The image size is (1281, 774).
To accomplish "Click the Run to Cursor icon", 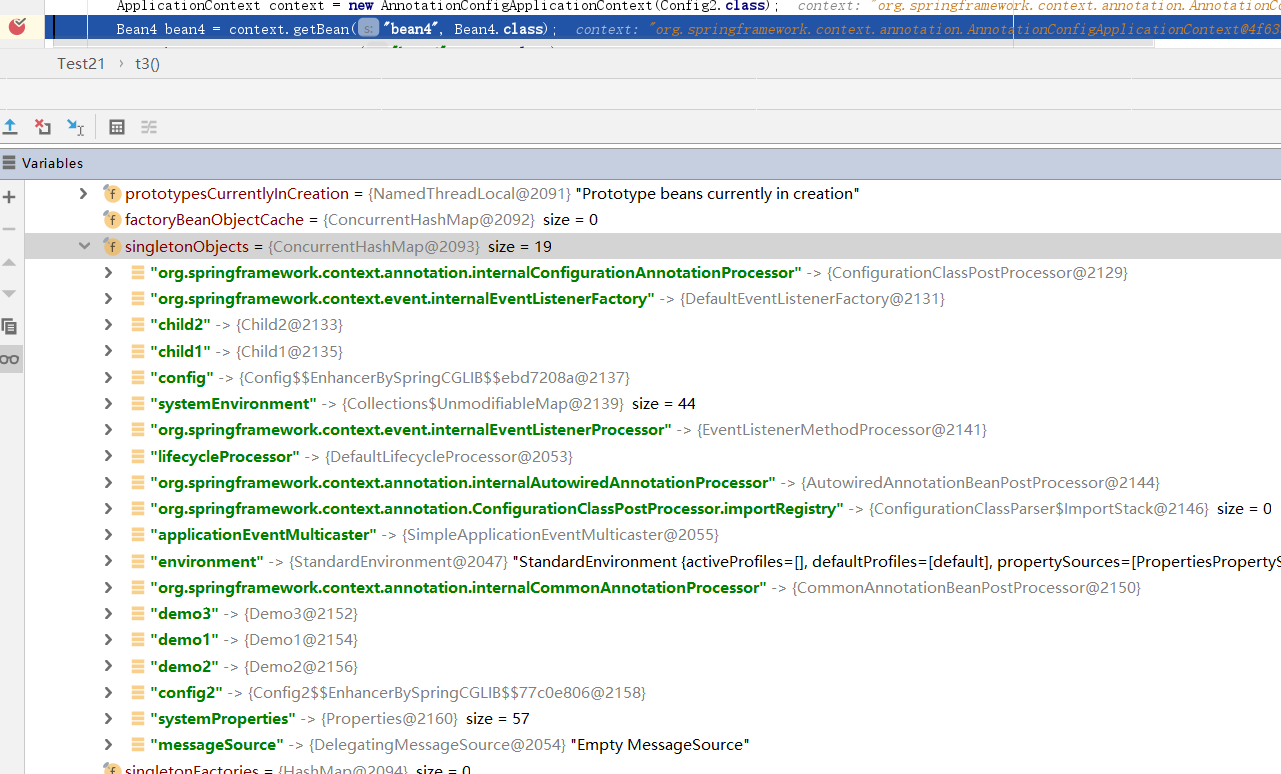I will [x=75, y=127].
